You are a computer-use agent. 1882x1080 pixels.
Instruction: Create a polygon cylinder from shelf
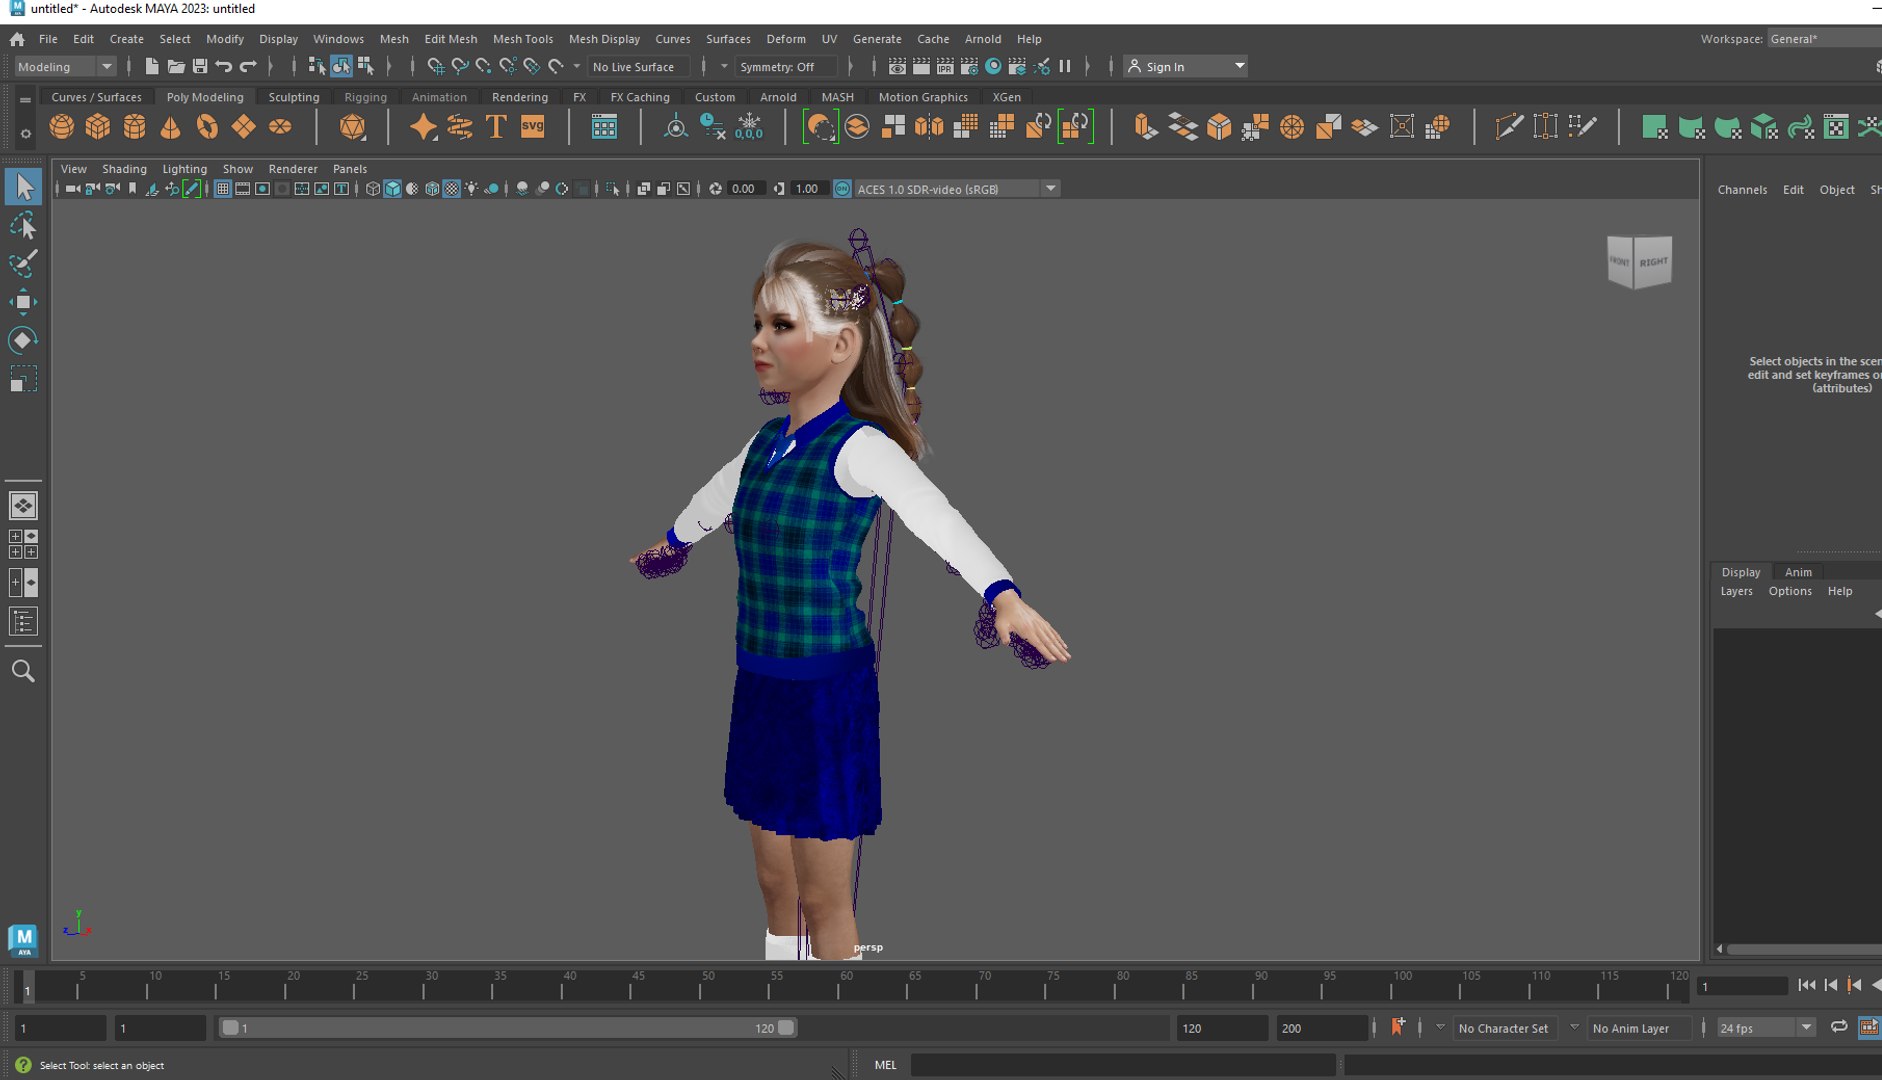tap(135, 127)
